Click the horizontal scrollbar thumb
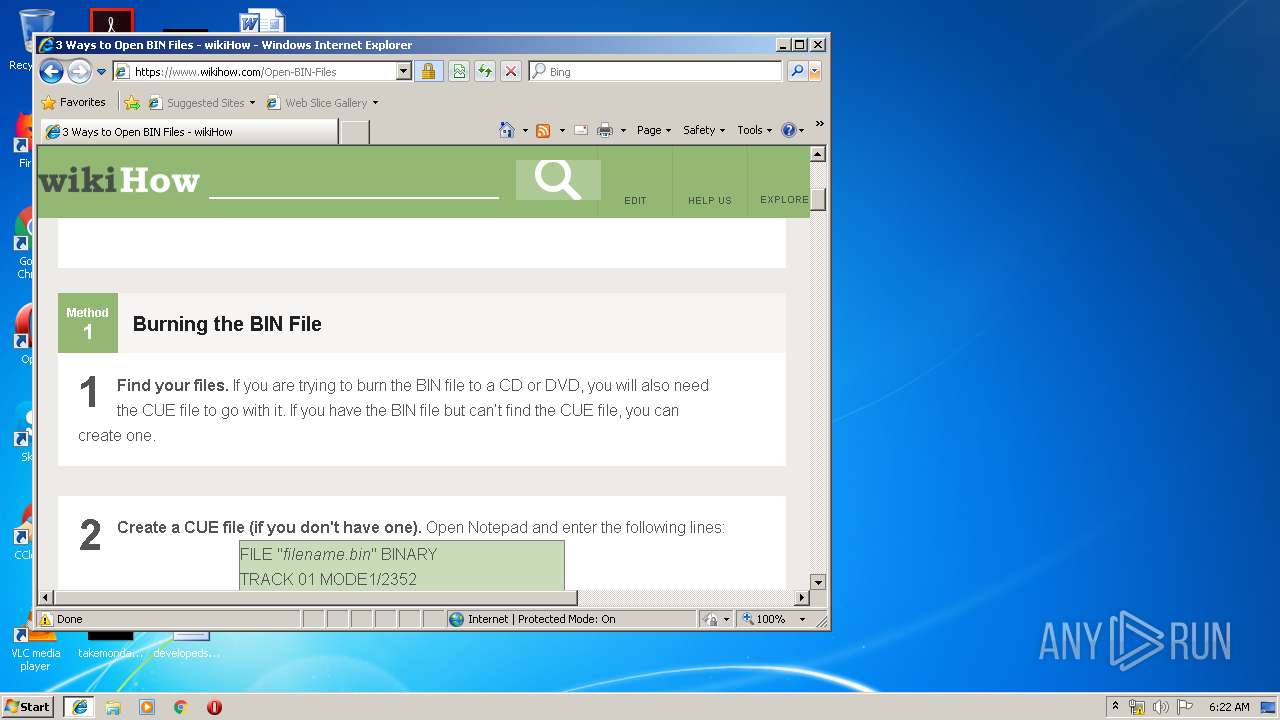The width and height of the screenshot is (1280, 720). (x=316, y=597)
